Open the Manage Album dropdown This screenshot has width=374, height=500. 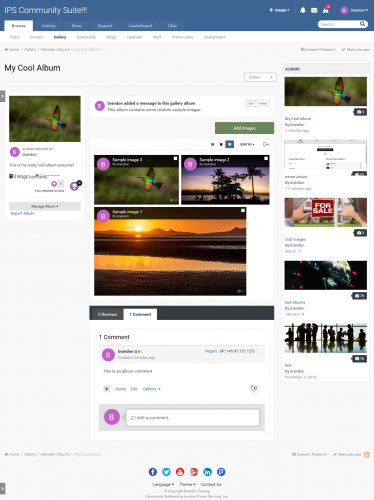coord(45,206)
